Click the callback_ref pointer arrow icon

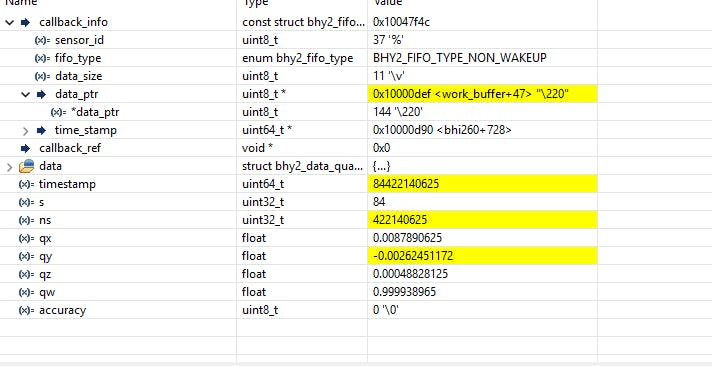tap(25, 148)
